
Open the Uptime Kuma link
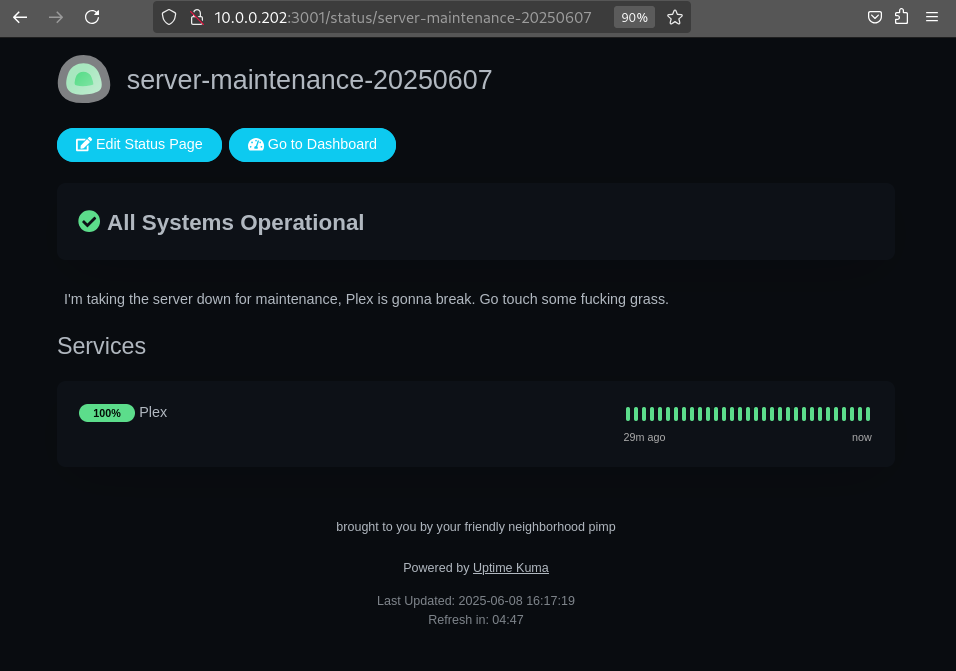[511, 568]
